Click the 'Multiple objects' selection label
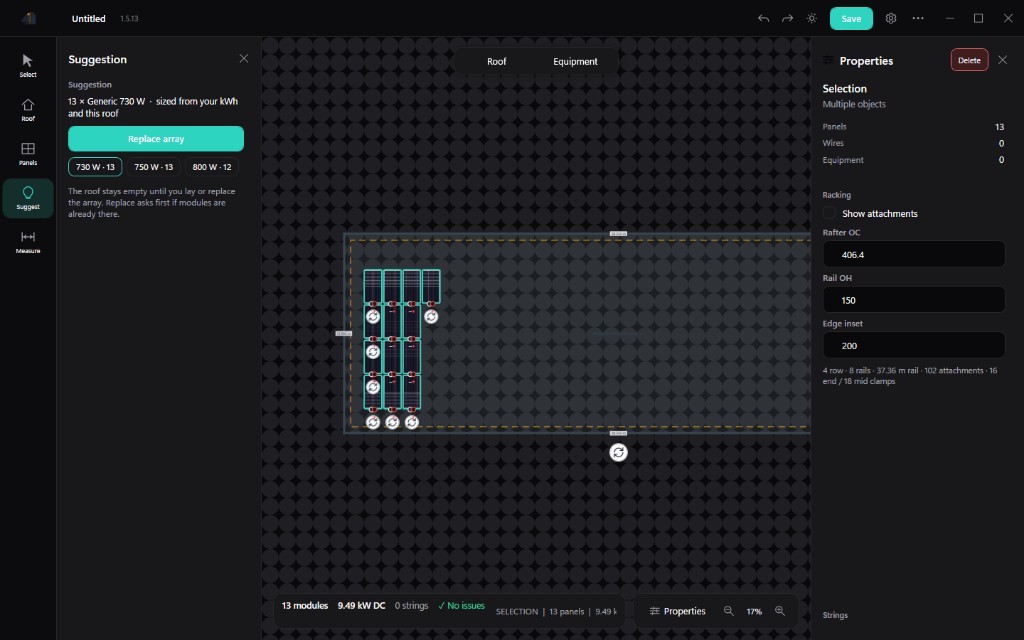This screenshot has height=640, width=1024. (x=854, y=104)
